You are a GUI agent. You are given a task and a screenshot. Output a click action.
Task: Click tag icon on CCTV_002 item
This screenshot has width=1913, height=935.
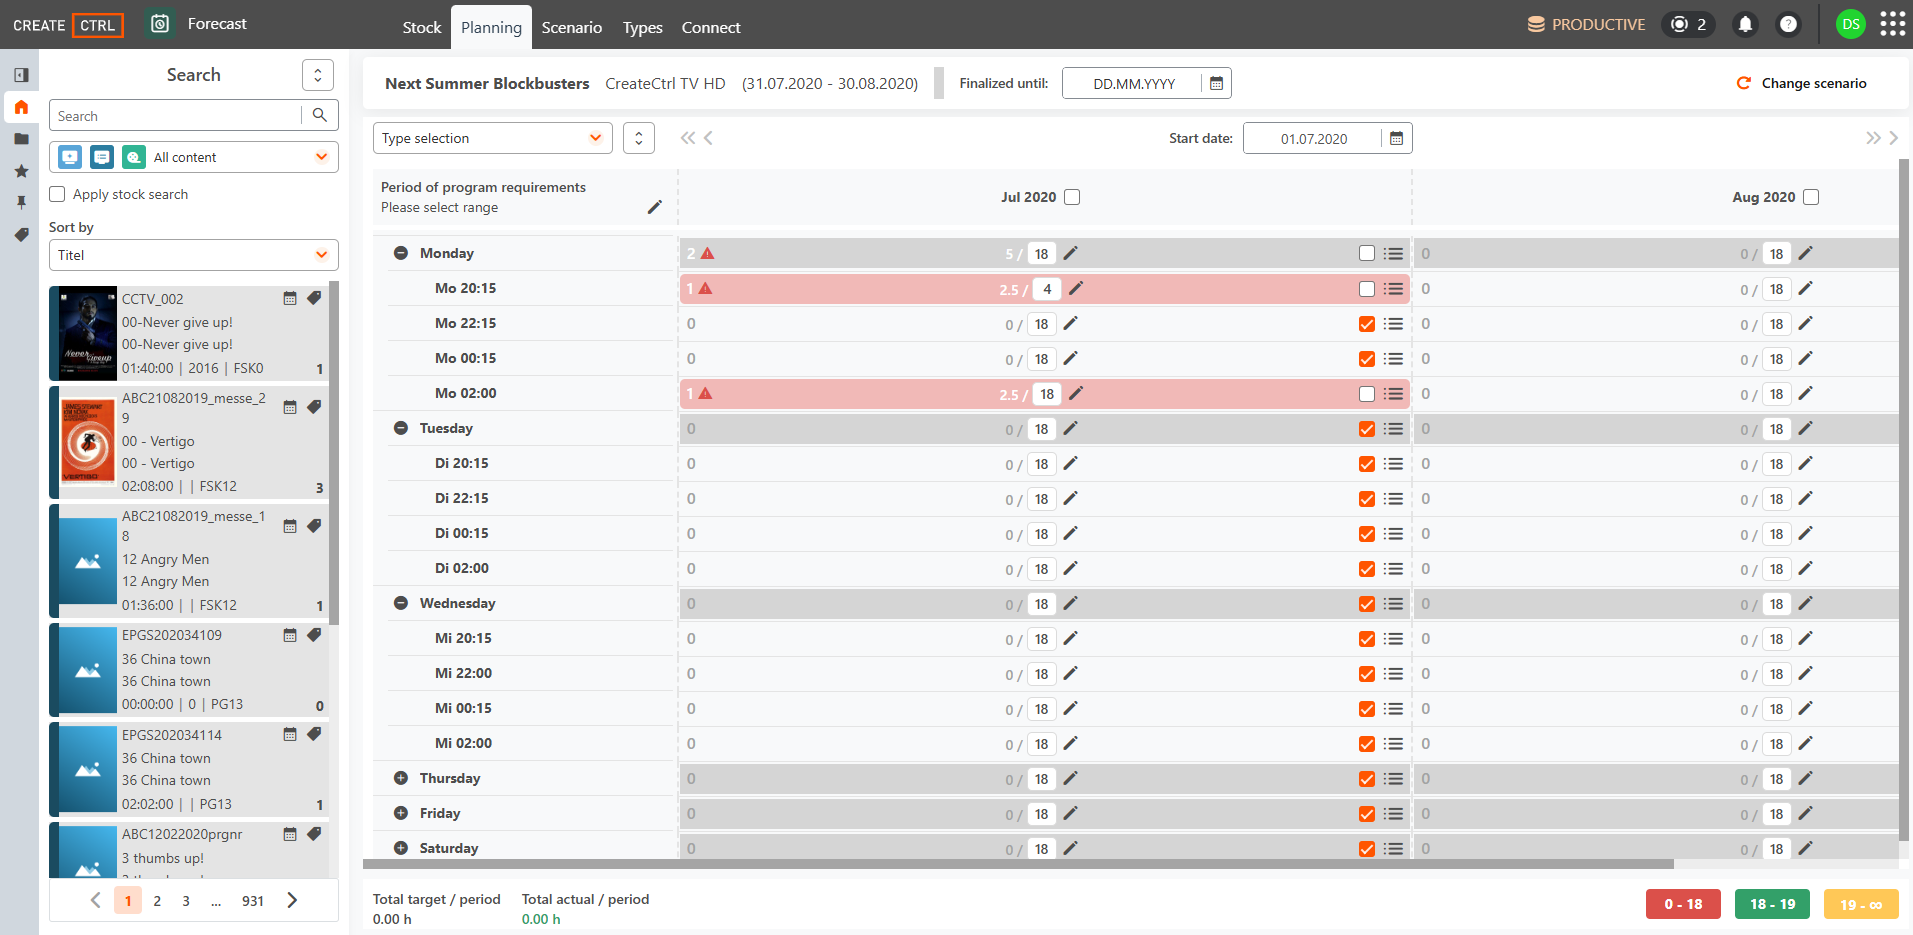click(x=314, y=298)
